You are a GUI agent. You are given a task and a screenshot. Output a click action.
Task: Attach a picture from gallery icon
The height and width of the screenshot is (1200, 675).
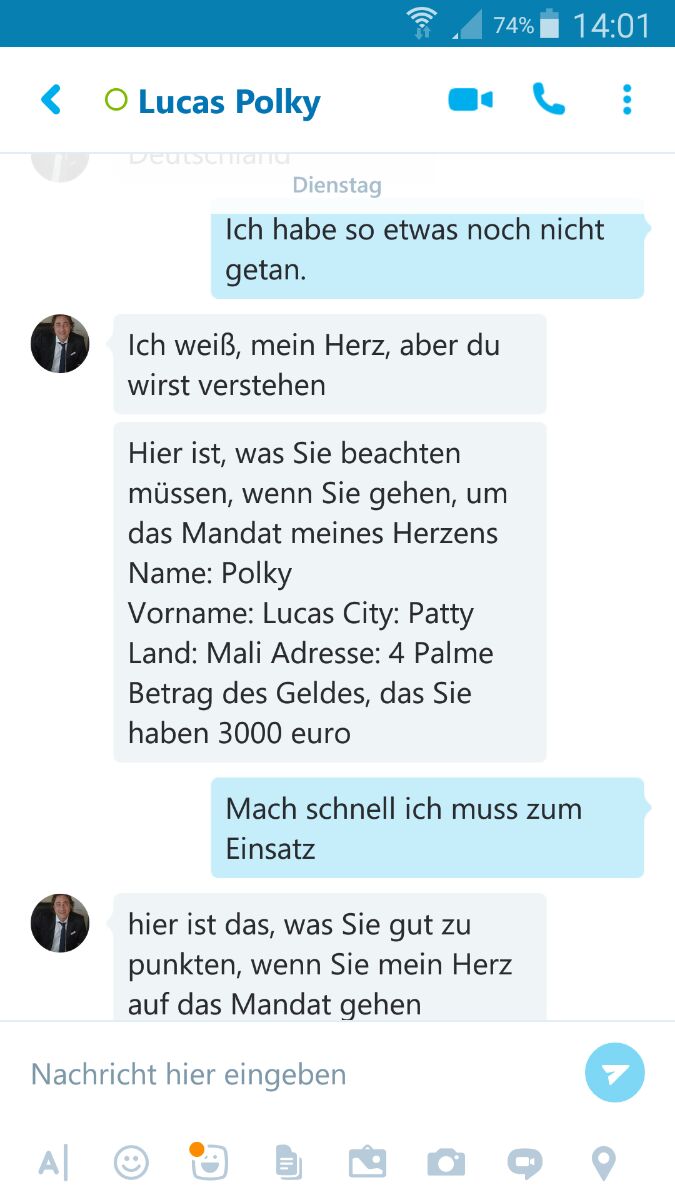[367, 1162]
